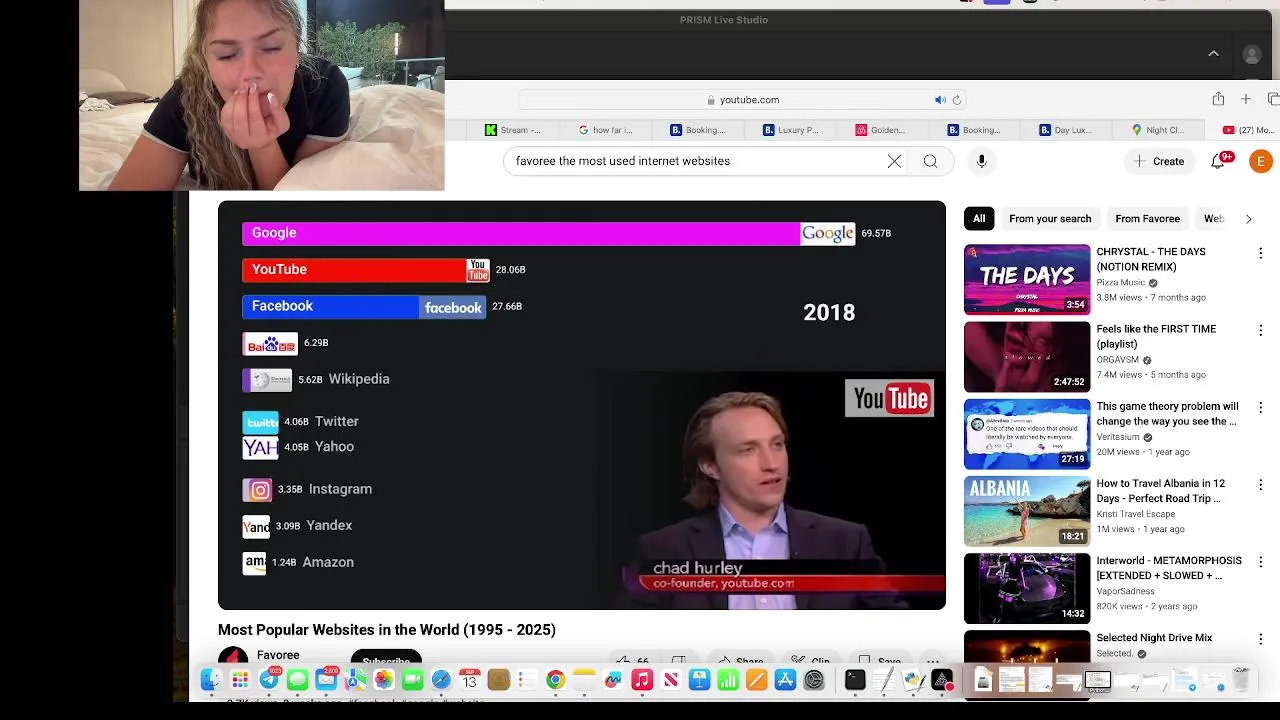
Task: Switch to the Golden... tab
Action: (881, 130)
